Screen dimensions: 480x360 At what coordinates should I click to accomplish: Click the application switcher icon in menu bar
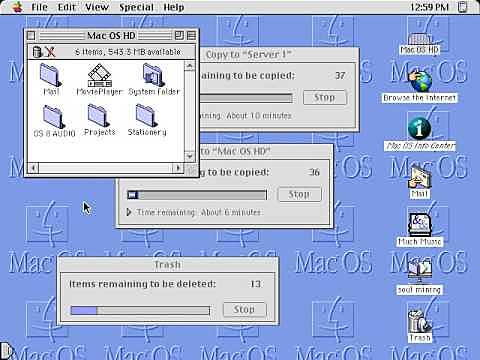(x=463, y=7)
